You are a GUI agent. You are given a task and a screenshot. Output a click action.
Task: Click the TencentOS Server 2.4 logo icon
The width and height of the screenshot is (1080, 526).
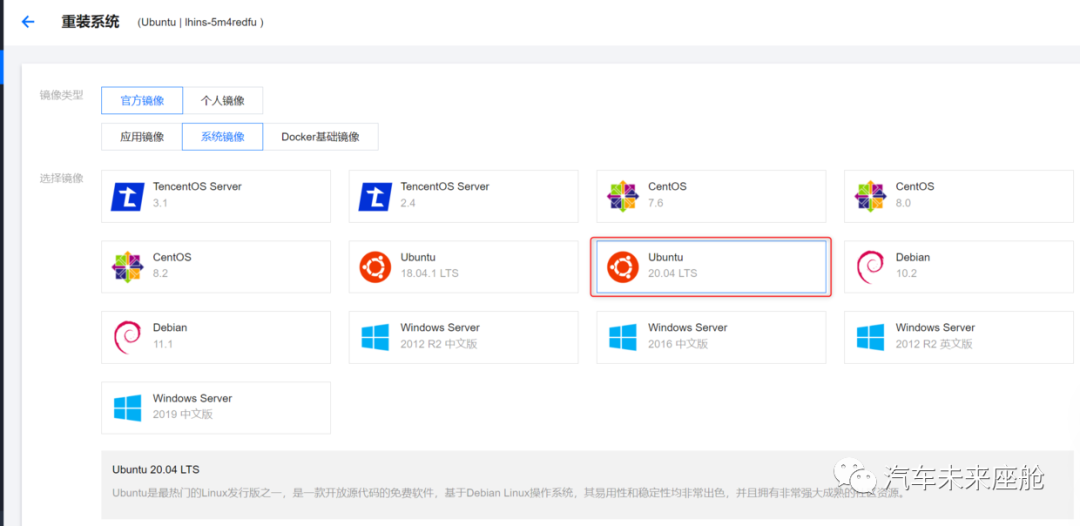click(375, 196)
